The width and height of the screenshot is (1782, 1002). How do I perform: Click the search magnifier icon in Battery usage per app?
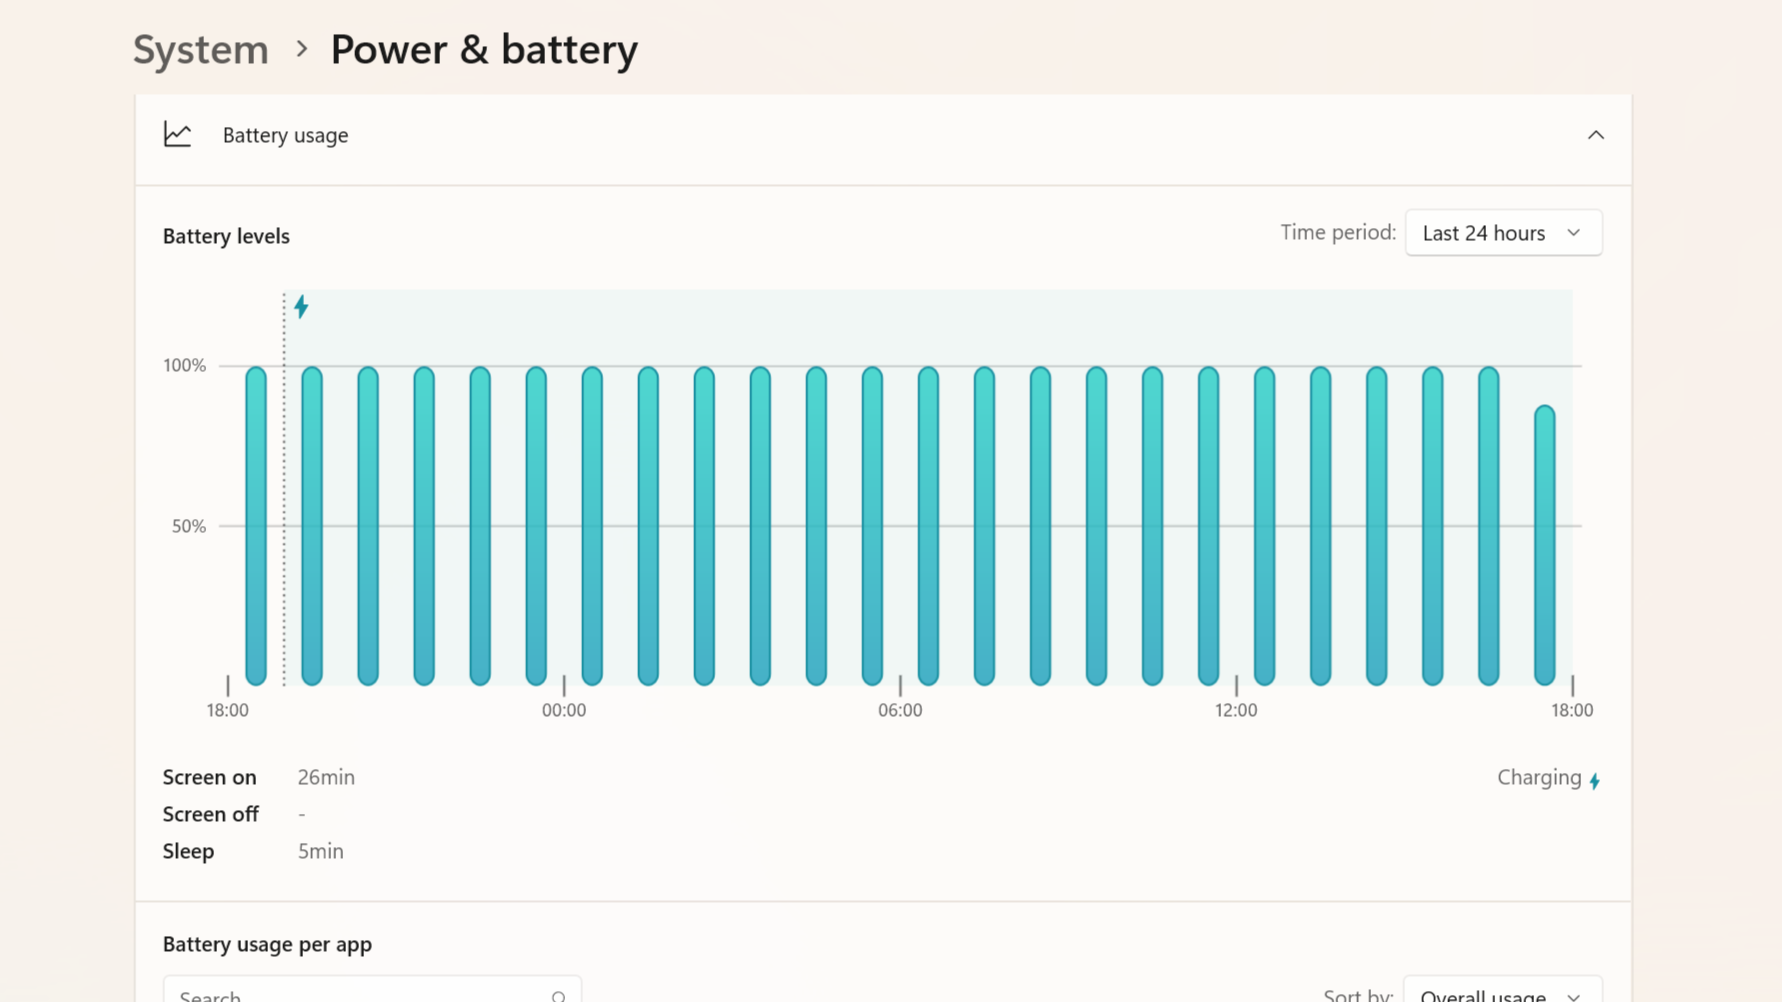click(x=558, y=996)
